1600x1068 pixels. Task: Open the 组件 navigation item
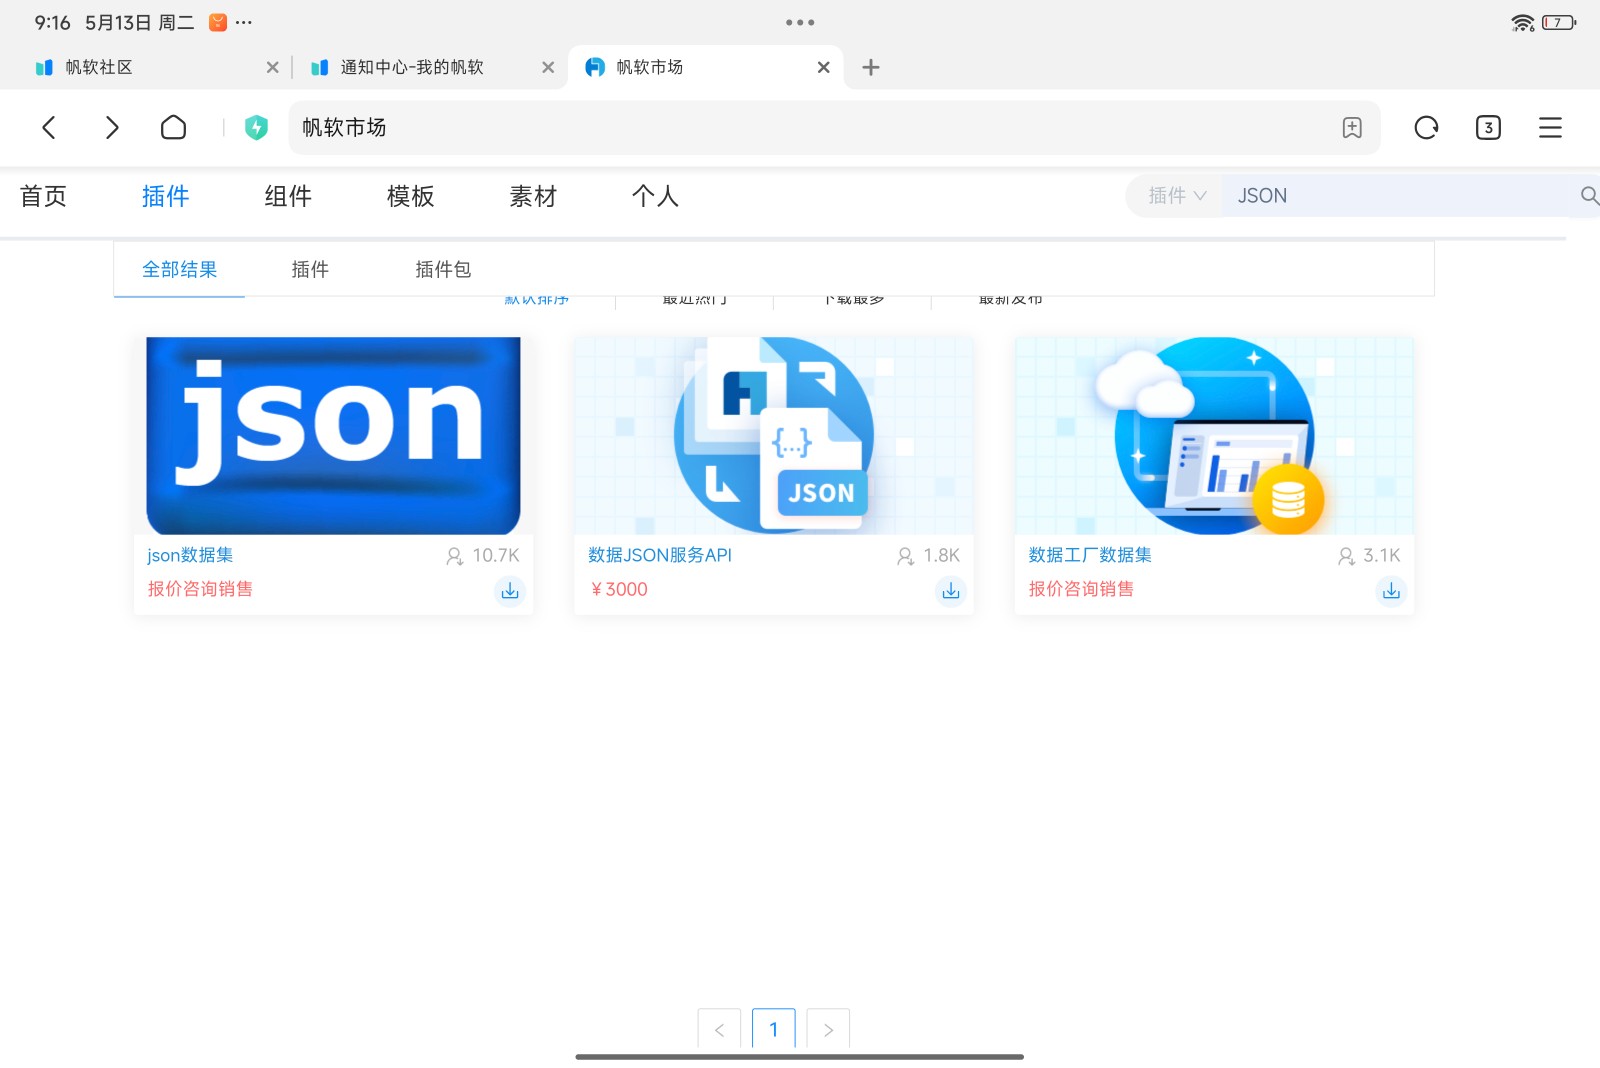(288, 196)
